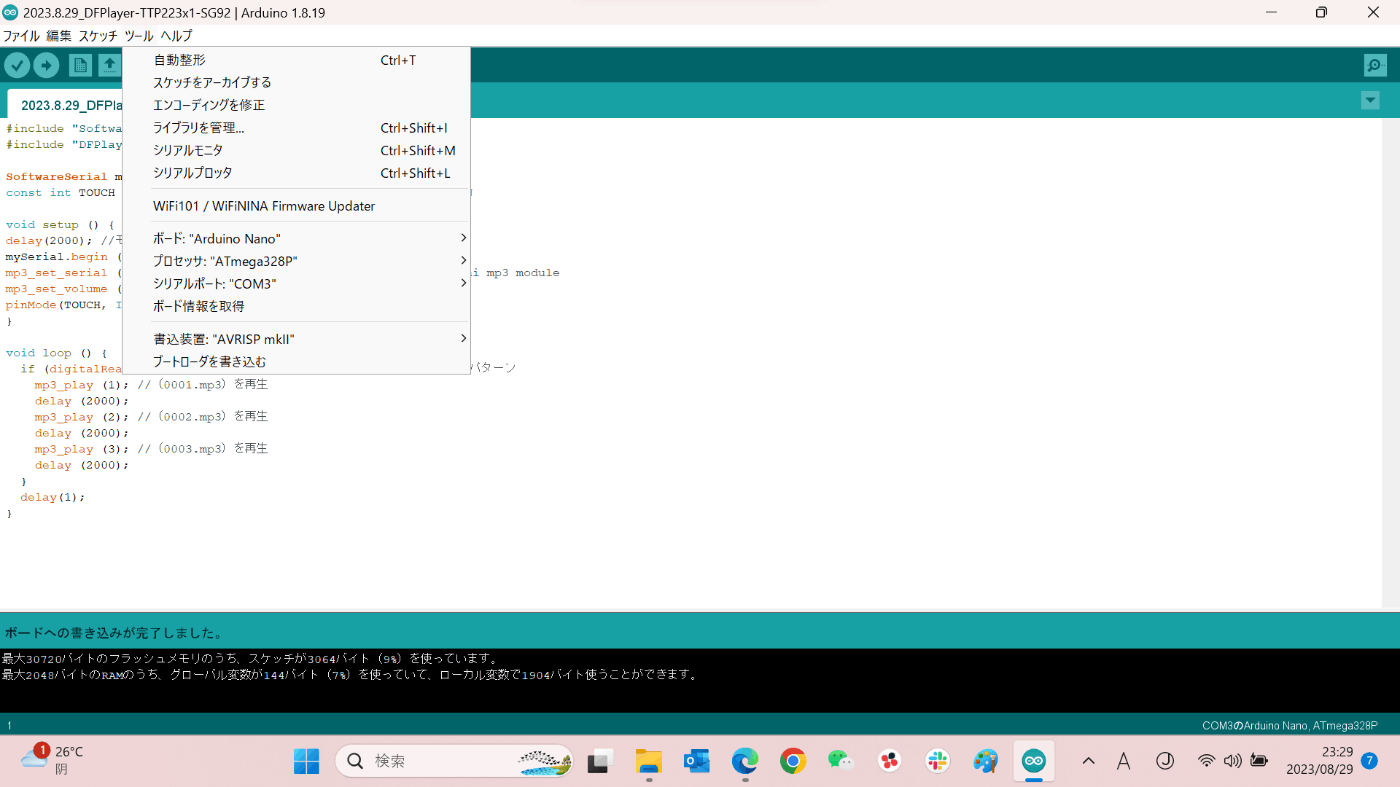This screenshot has width=1400, height=787.
Task: Open the tab options dropdown arrow
Action: (1370, 100)
